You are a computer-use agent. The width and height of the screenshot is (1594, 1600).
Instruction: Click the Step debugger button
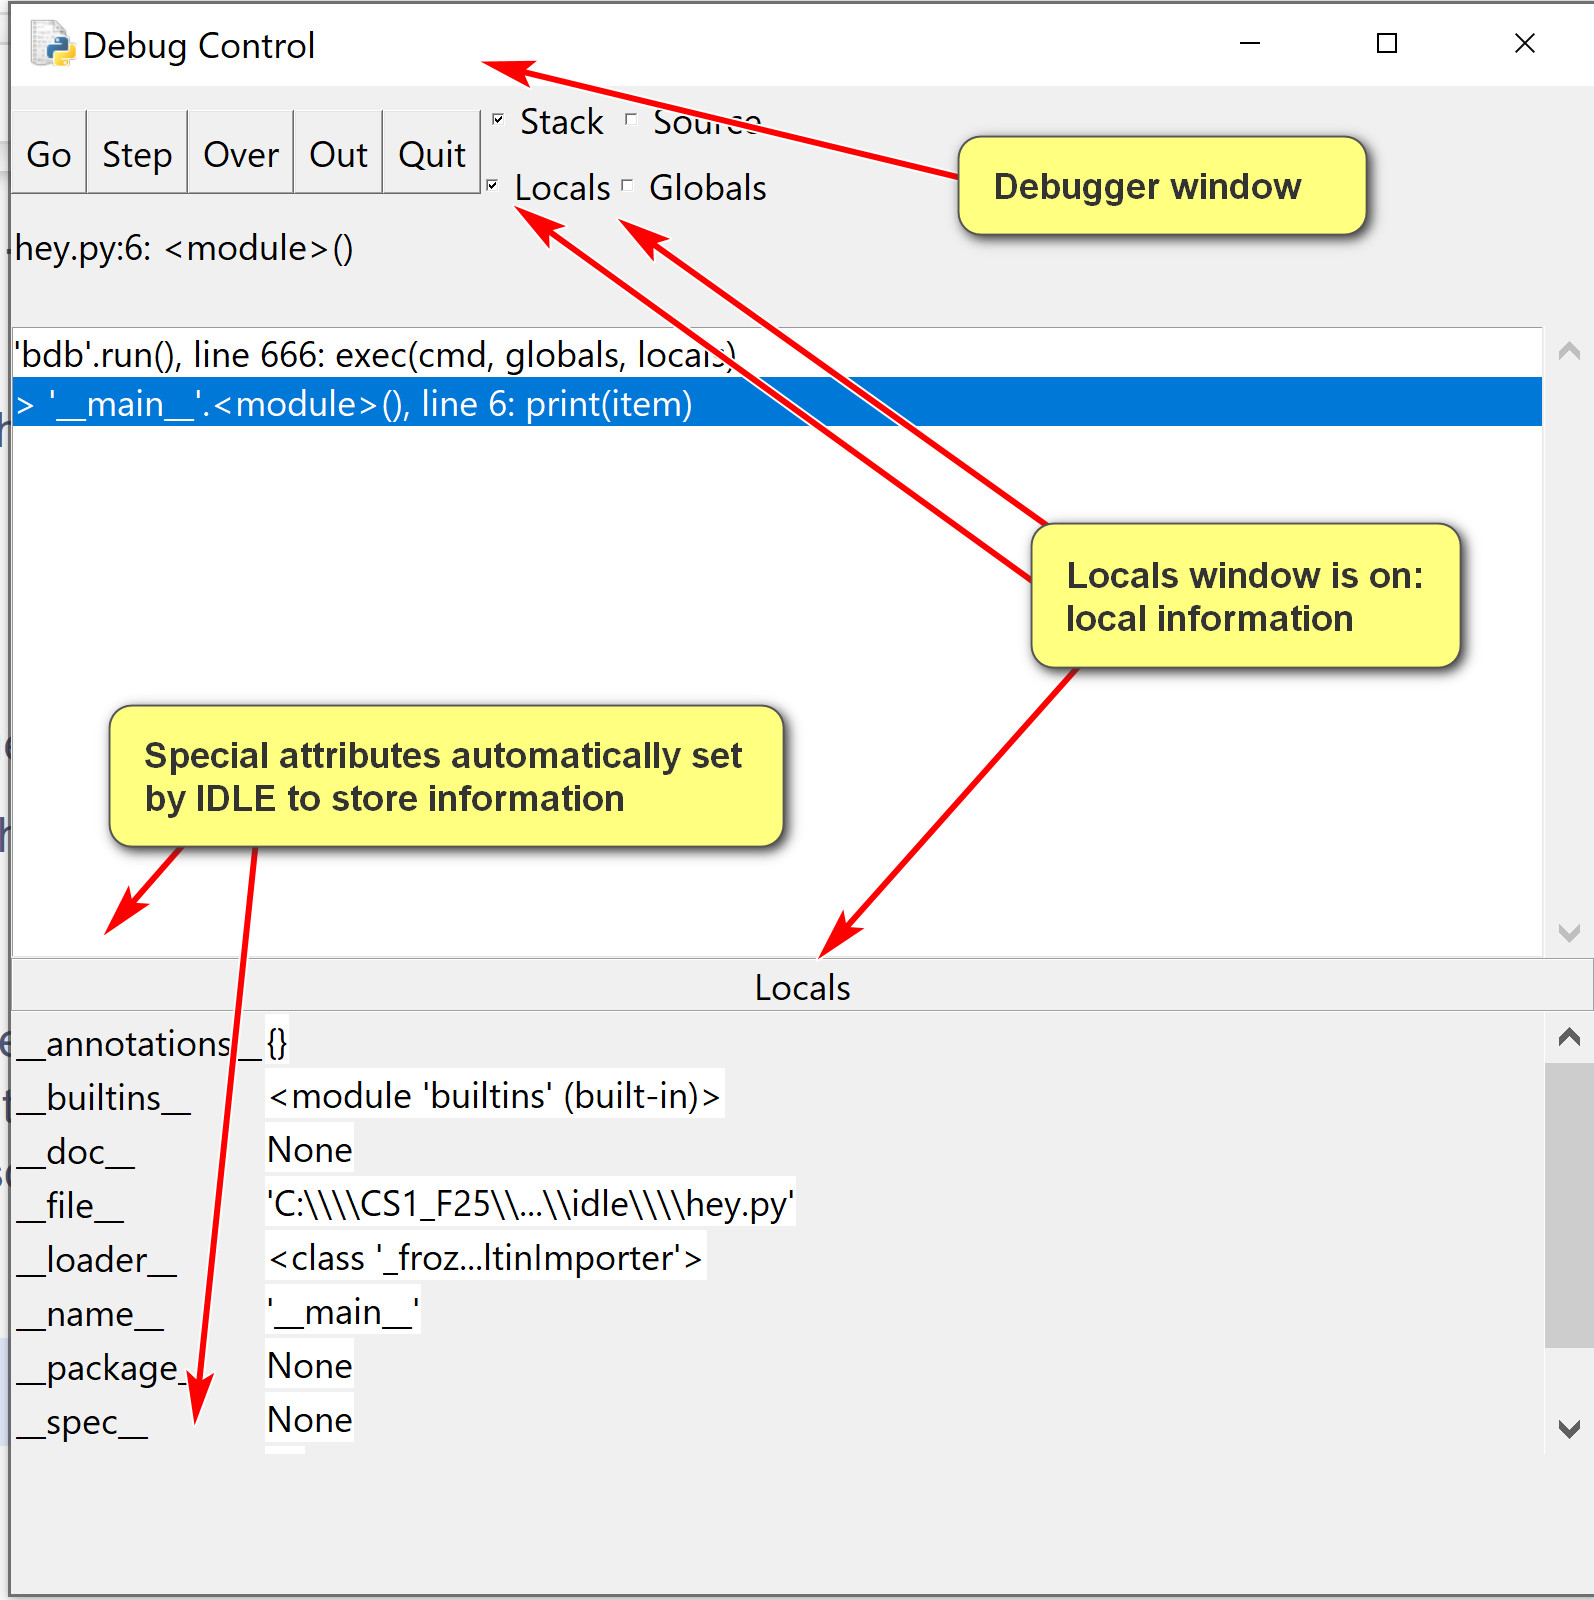point(137,154)
